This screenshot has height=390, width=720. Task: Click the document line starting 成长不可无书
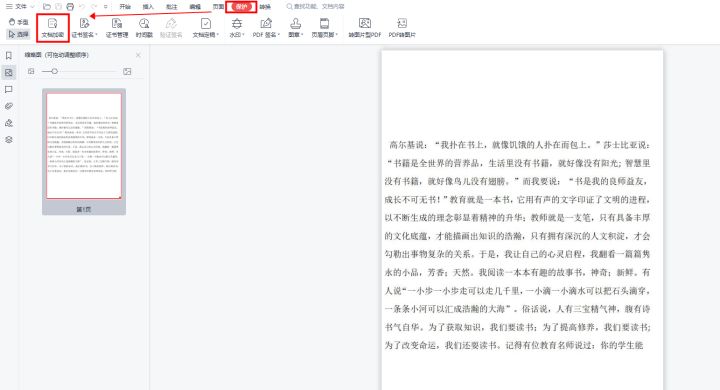518,200
